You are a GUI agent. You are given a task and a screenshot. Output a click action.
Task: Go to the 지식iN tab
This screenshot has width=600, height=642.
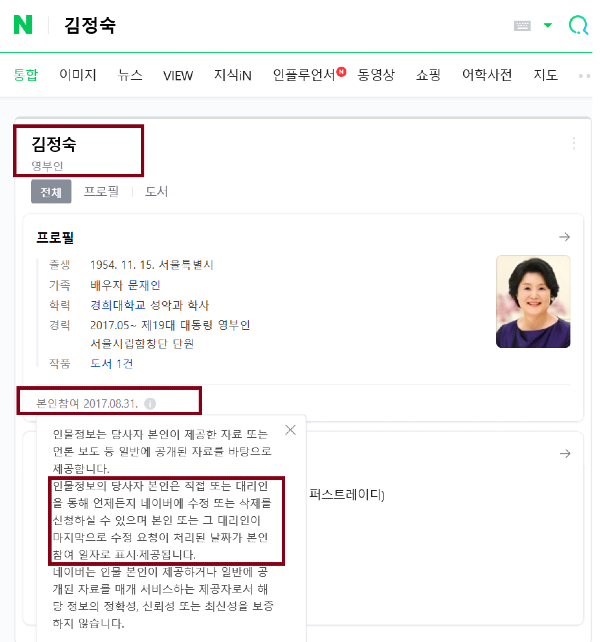(233, 75)
